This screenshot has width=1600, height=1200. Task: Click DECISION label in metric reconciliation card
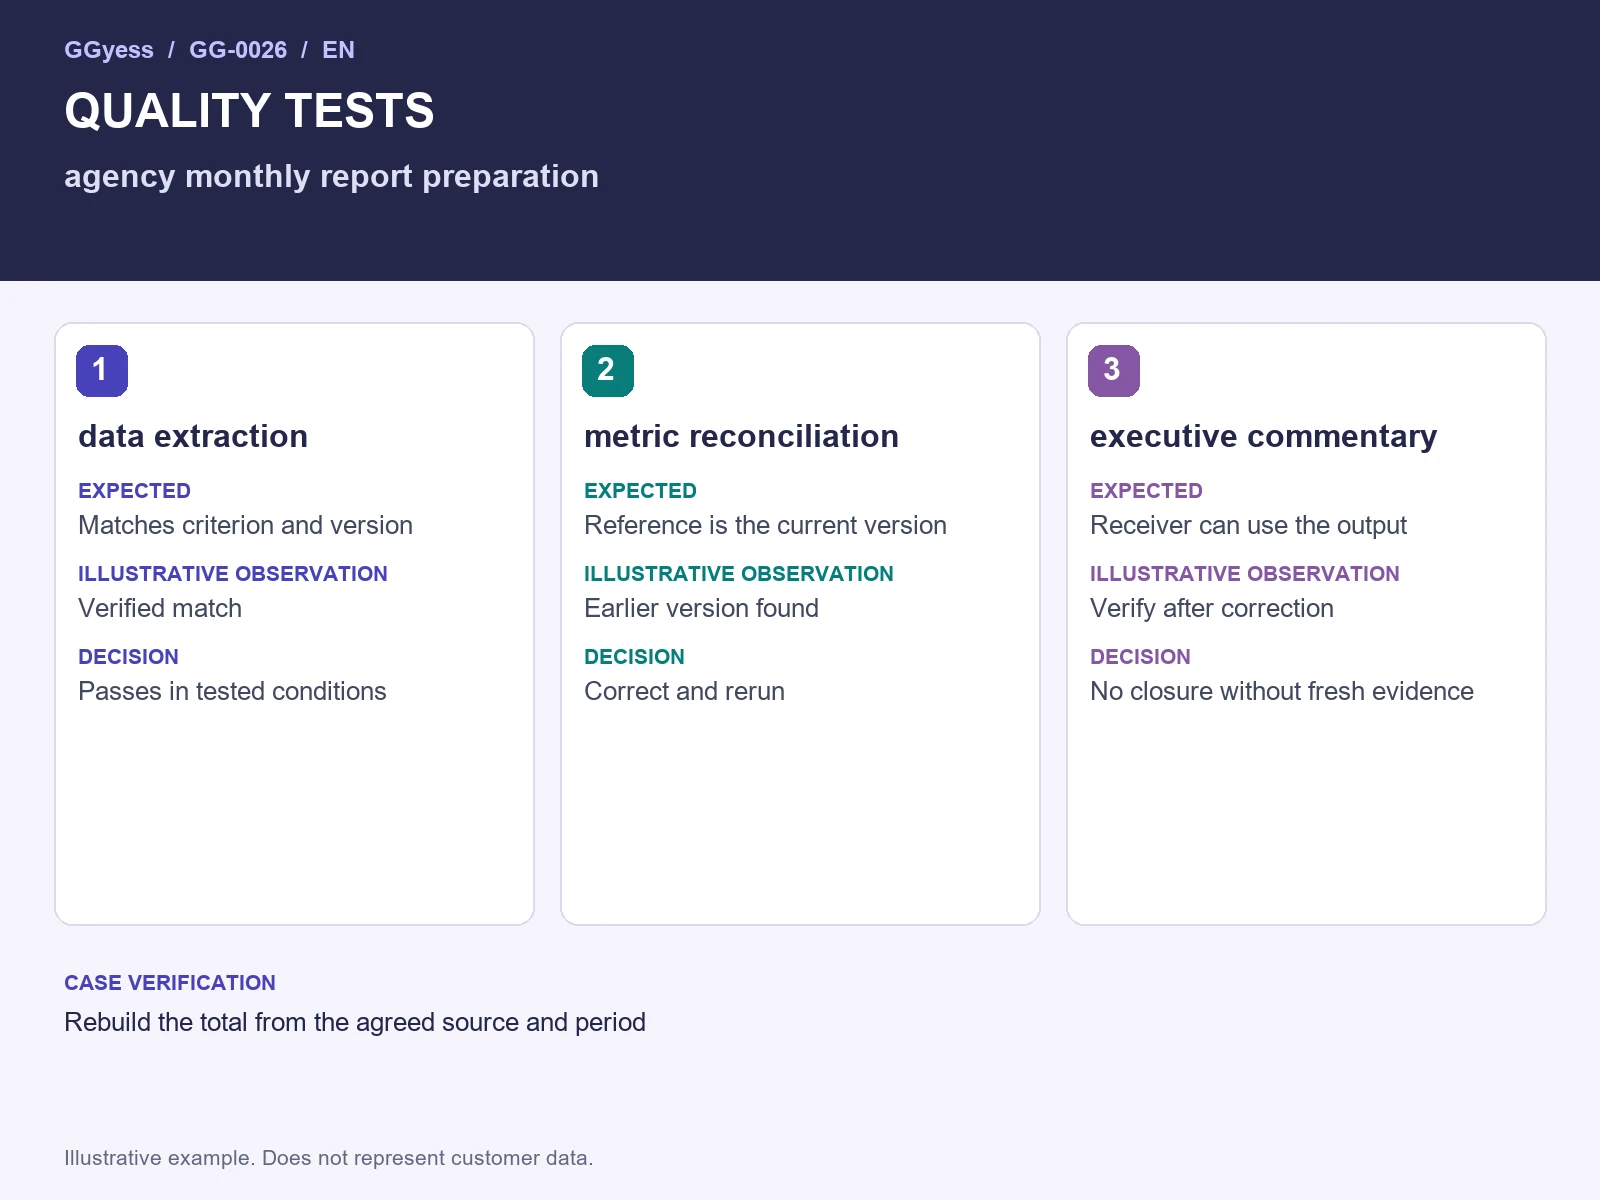click(x=634, y=657)
